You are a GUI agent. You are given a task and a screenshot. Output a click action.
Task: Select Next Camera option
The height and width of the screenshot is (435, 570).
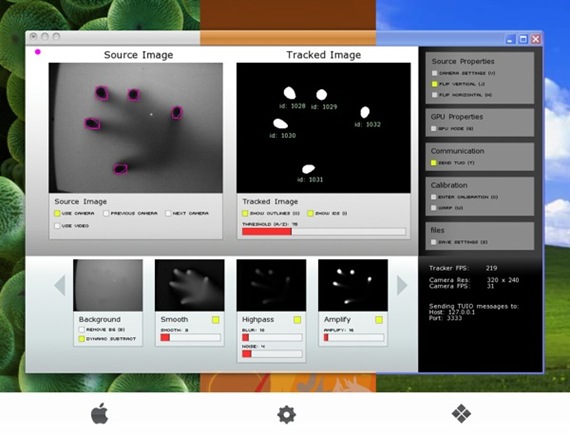click(168, 213)
